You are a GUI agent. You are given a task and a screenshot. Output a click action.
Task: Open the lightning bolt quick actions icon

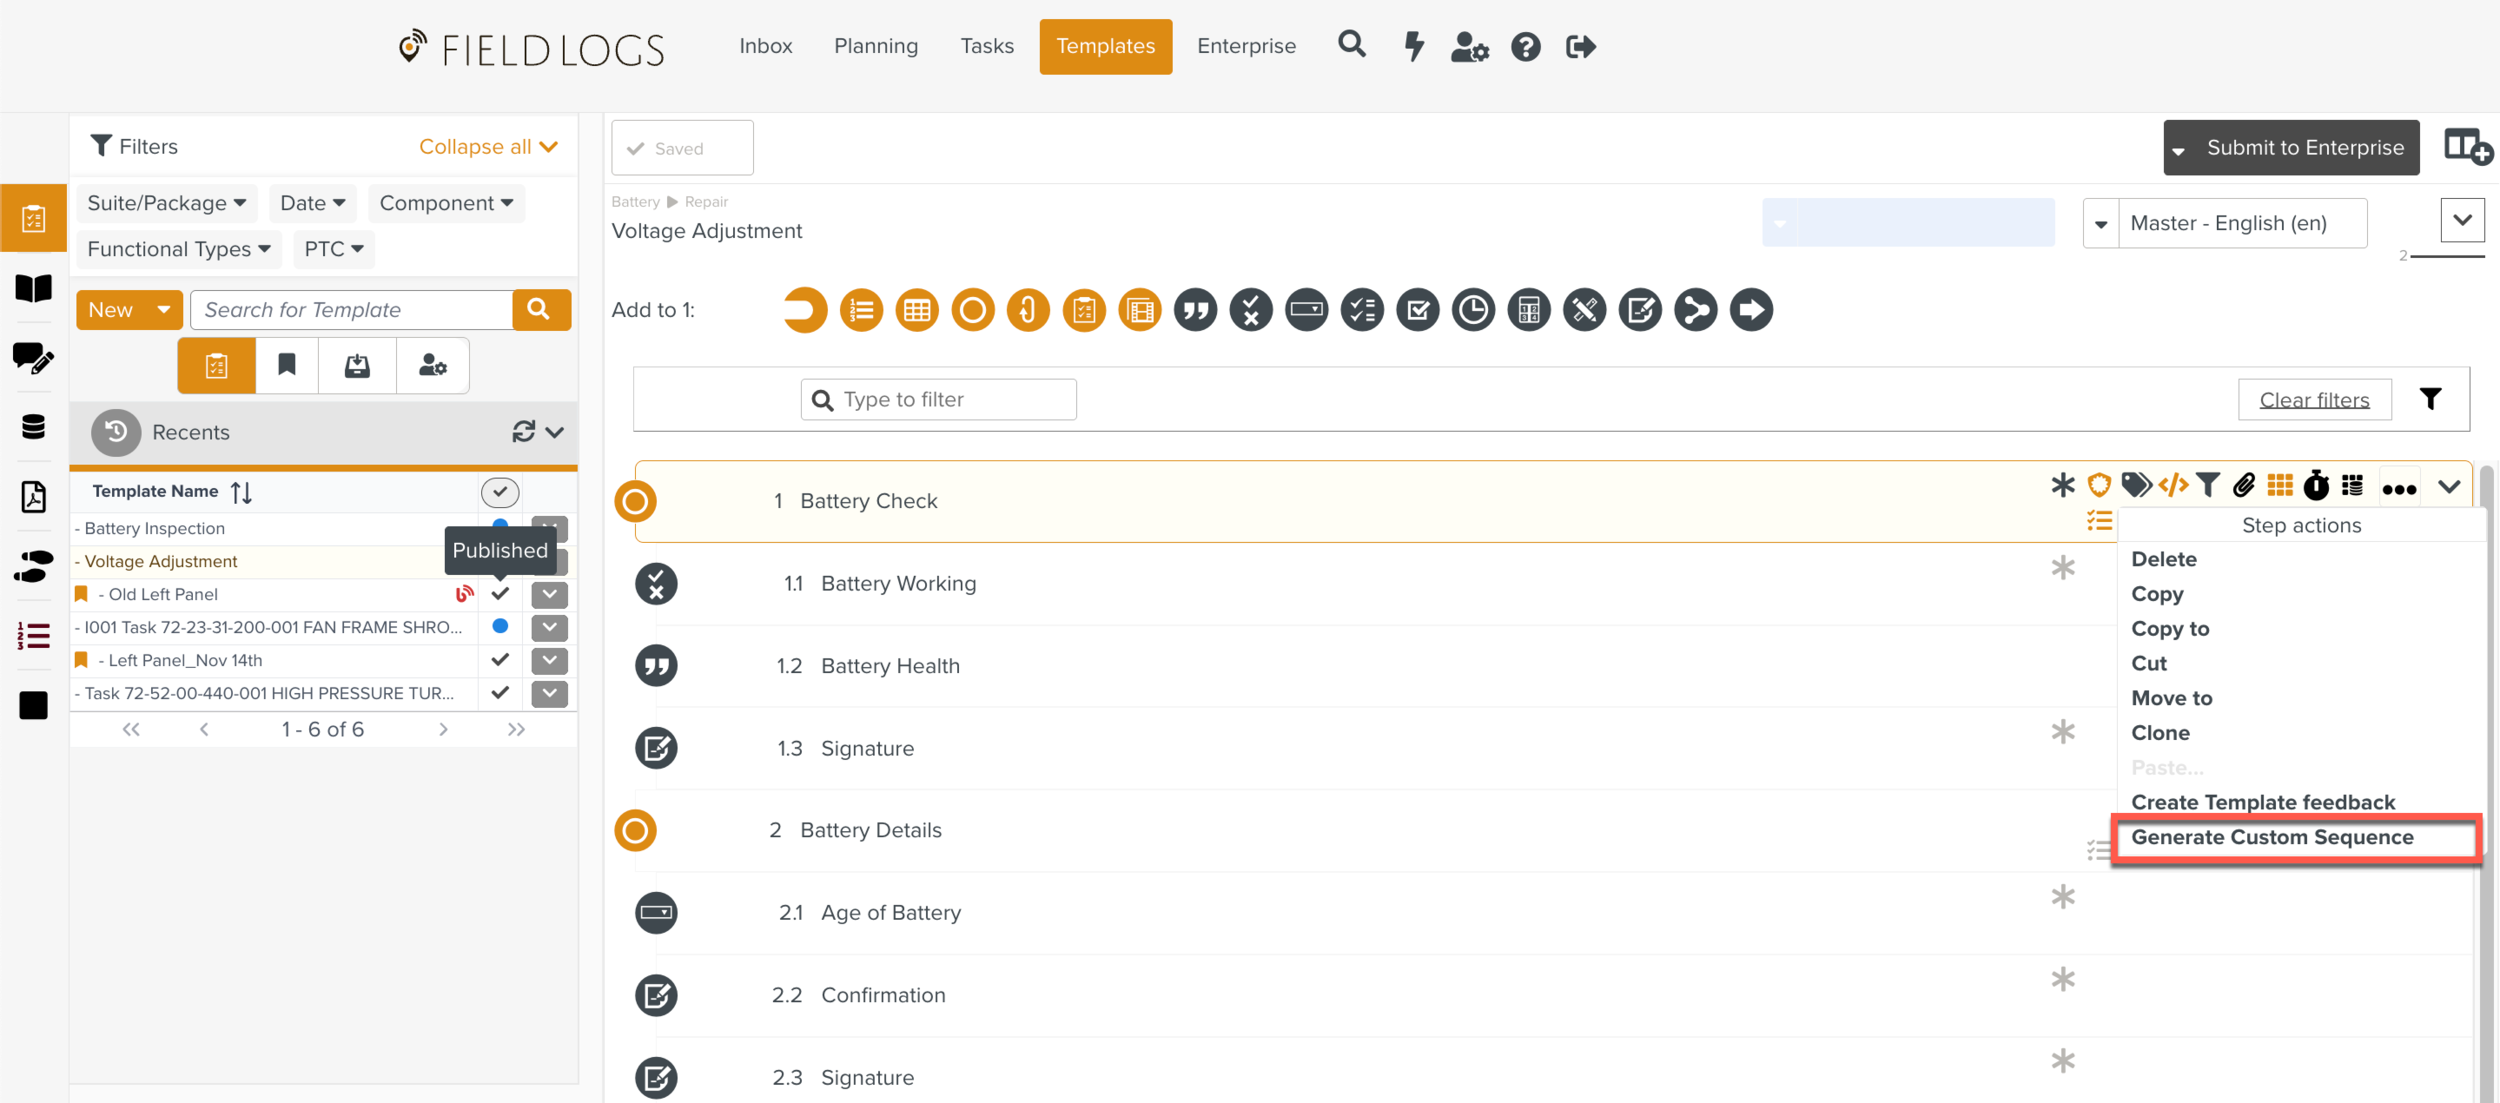coord(1414,46)
